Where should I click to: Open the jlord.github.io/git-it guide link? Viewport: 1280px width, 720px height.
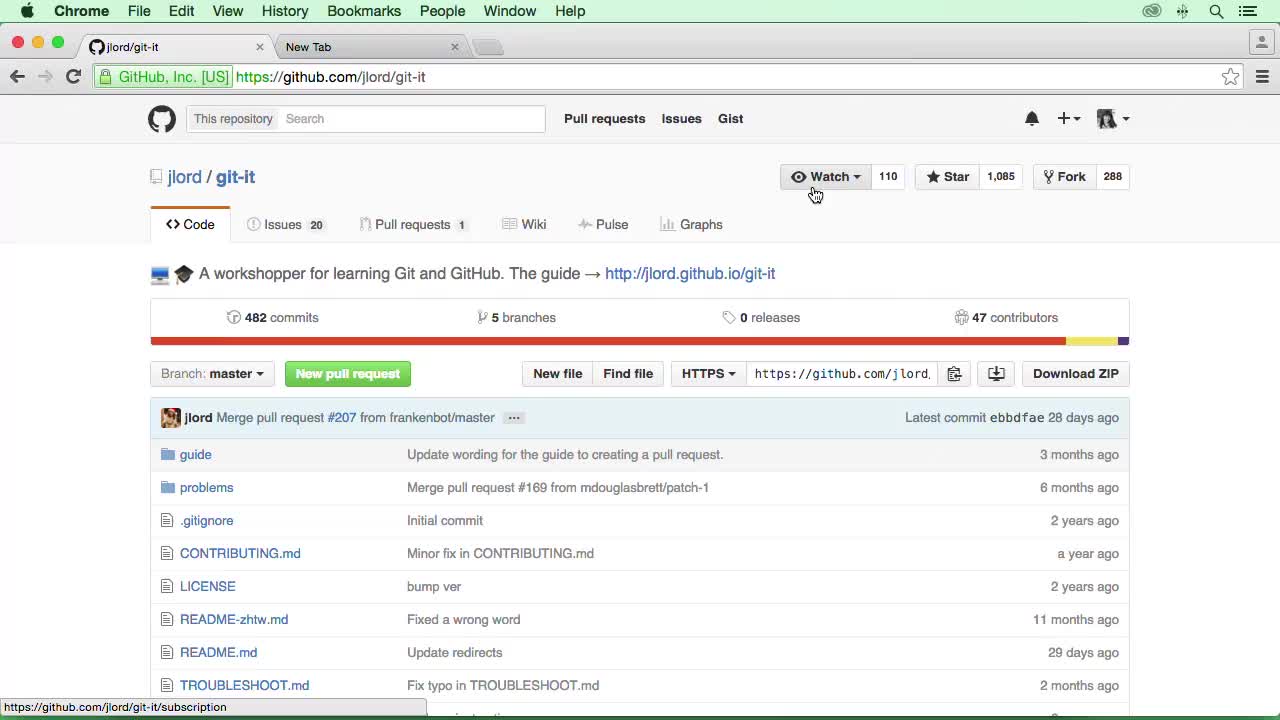(x=690, y=274)
